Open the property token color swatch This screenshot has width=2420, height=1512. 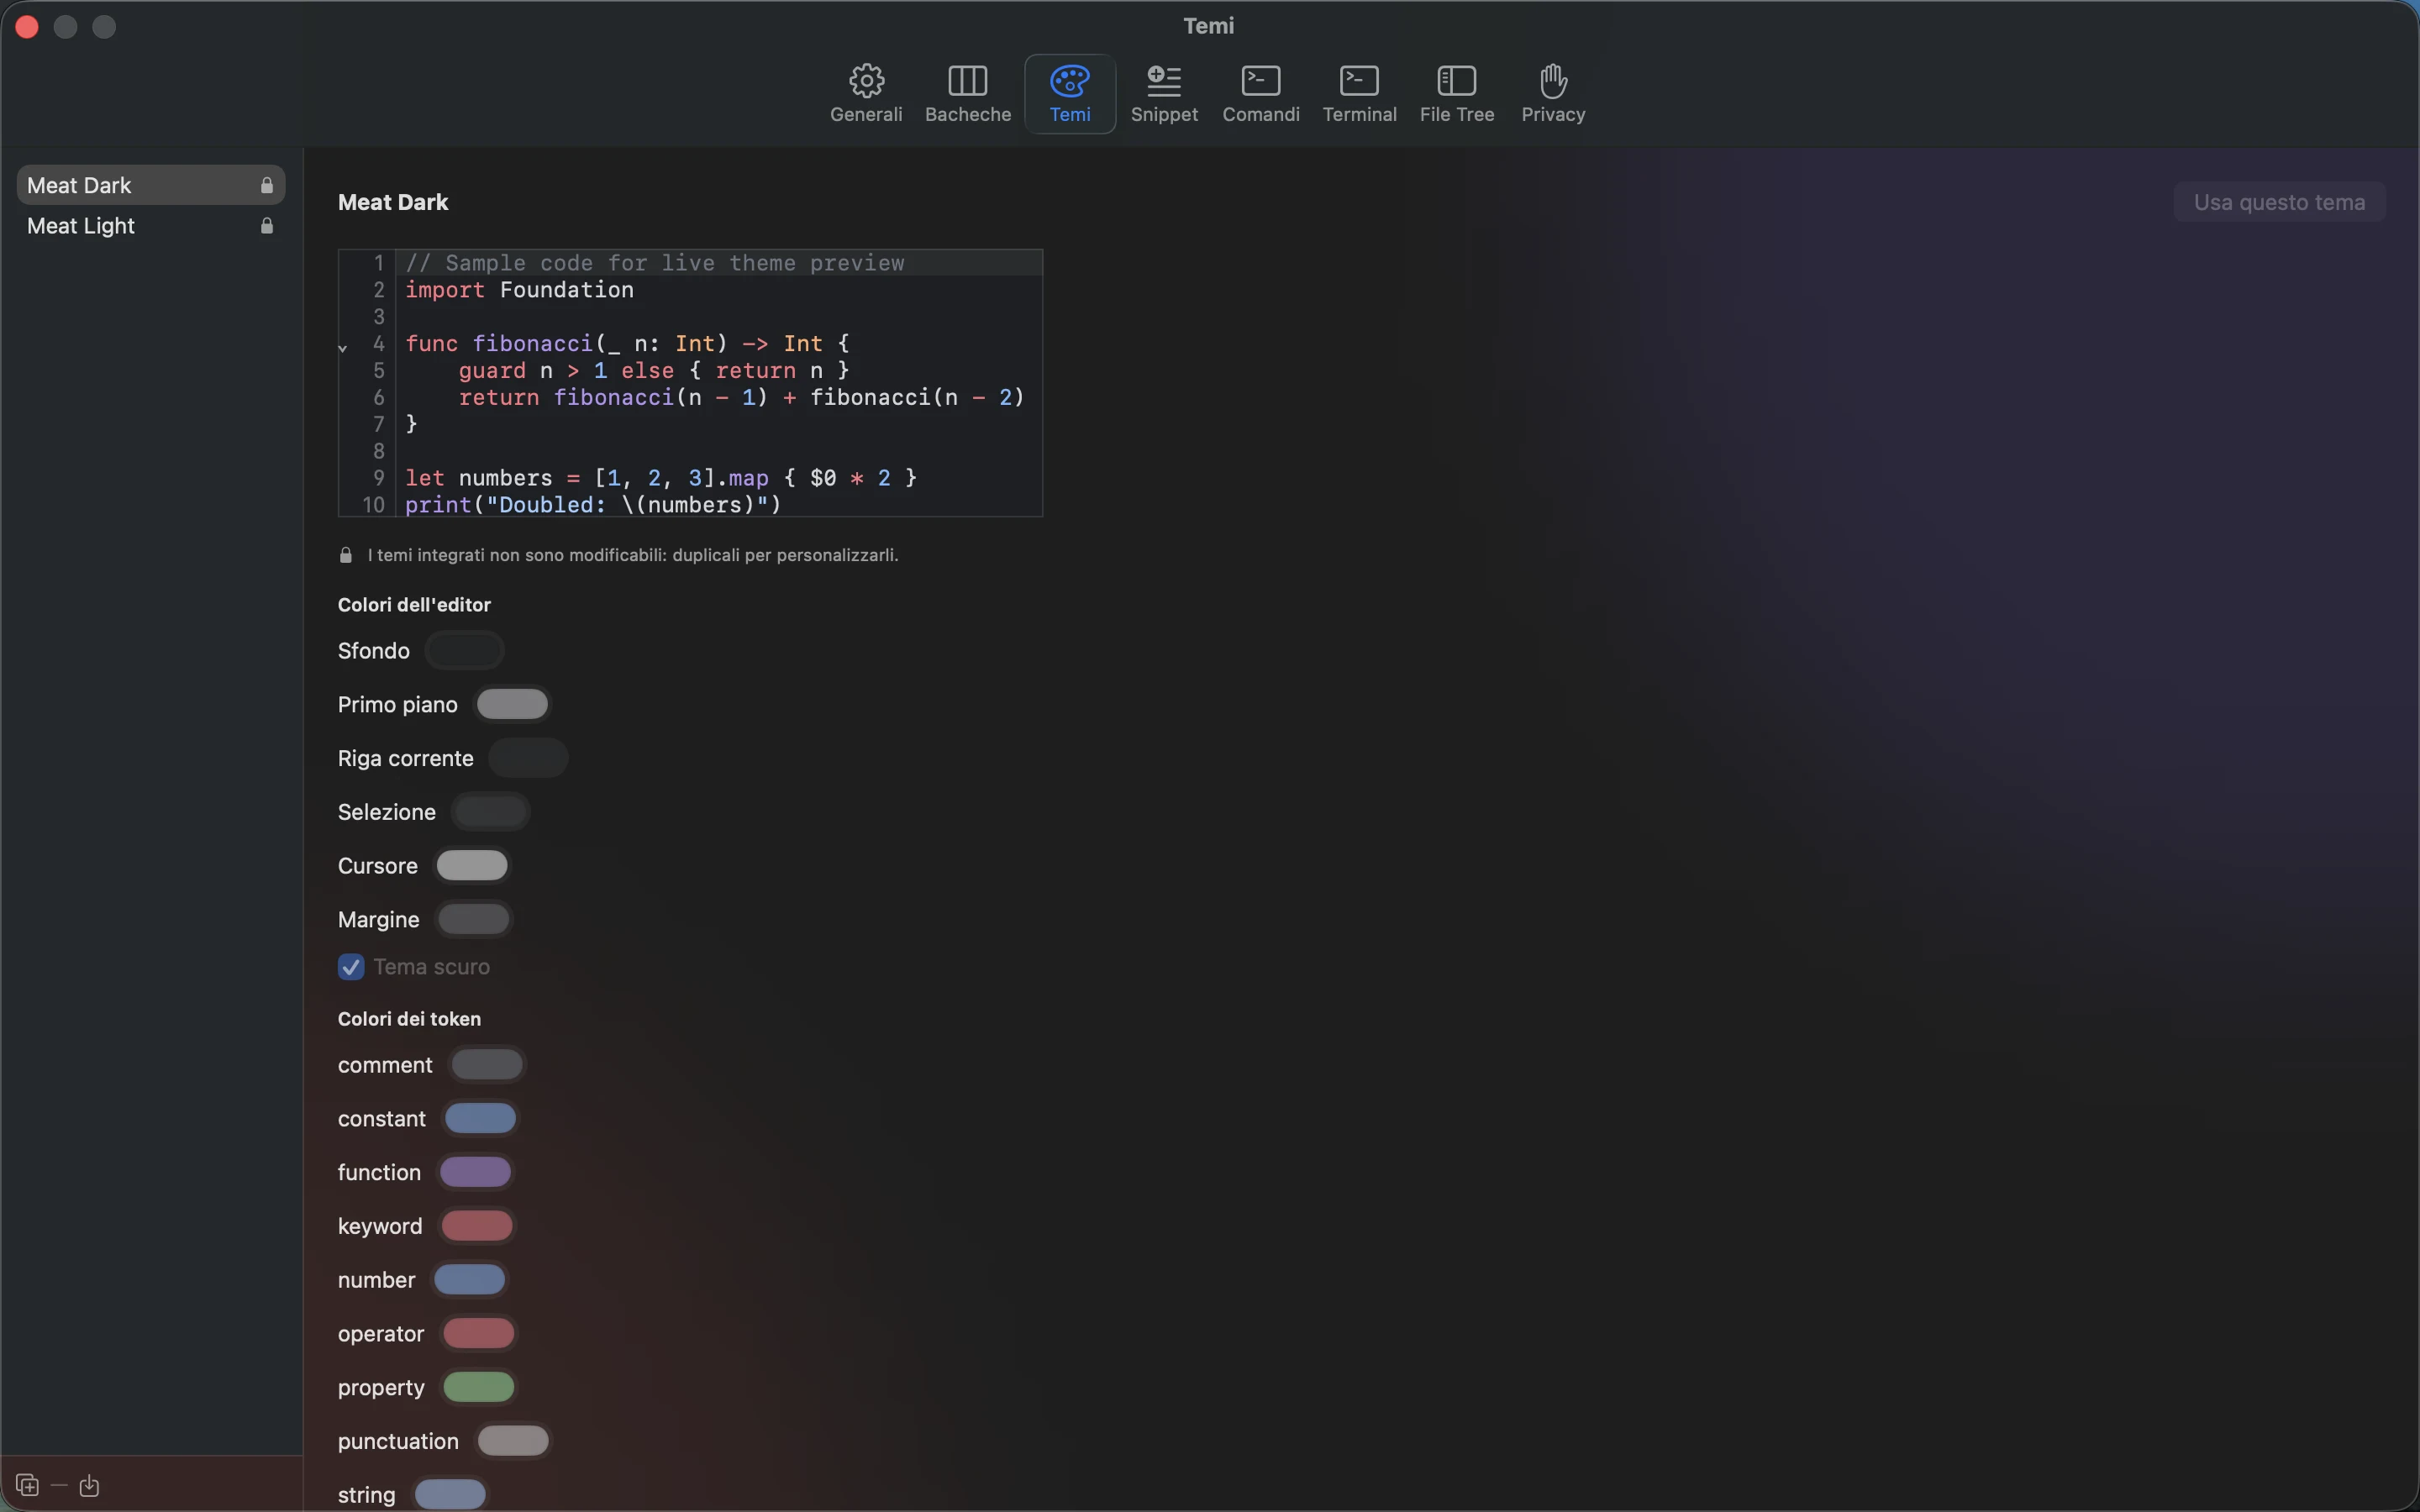[x=480, y=1388]
